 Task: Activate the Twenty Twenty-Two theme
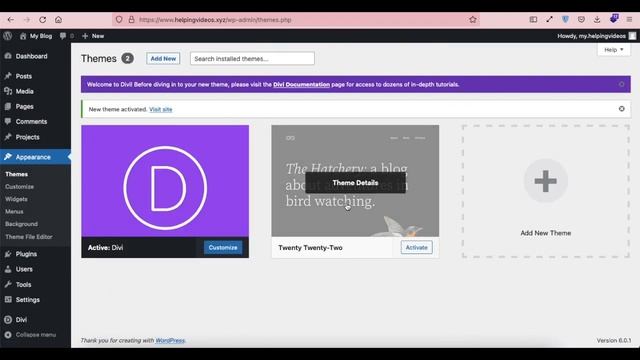(x=416, y=247)
